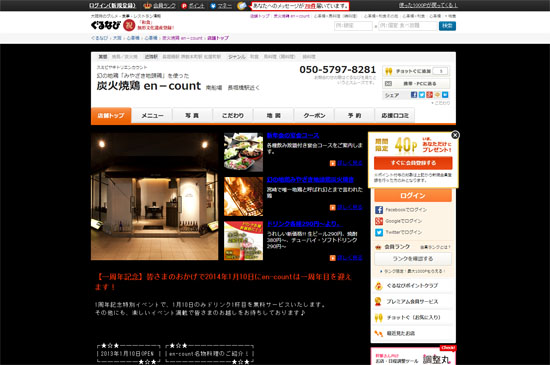Focus the area search input field
550x365 pixels.
click(x=353, y=26)
